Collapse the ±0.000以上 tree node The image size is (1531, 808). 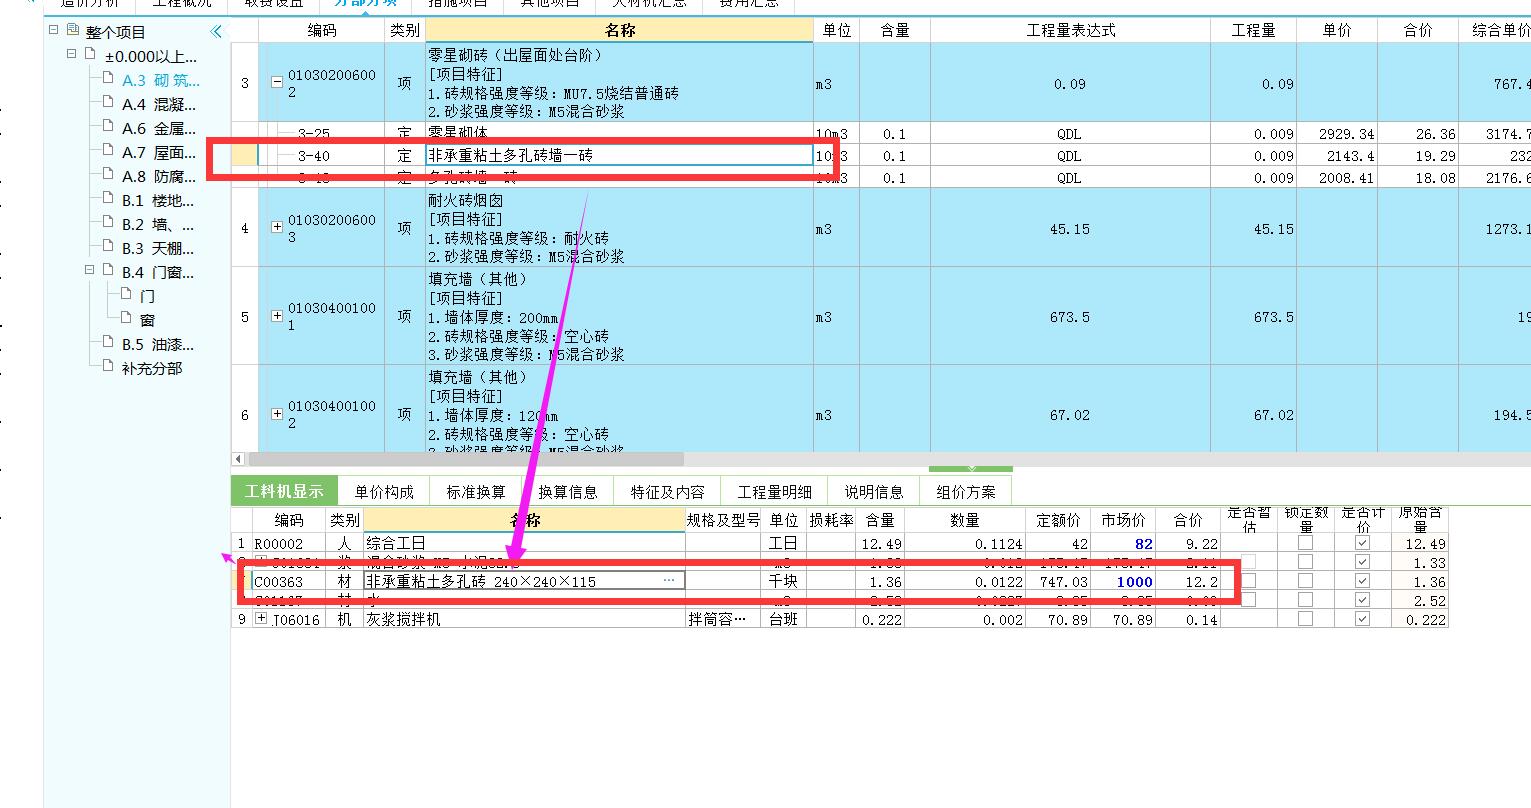click(72, 54)
